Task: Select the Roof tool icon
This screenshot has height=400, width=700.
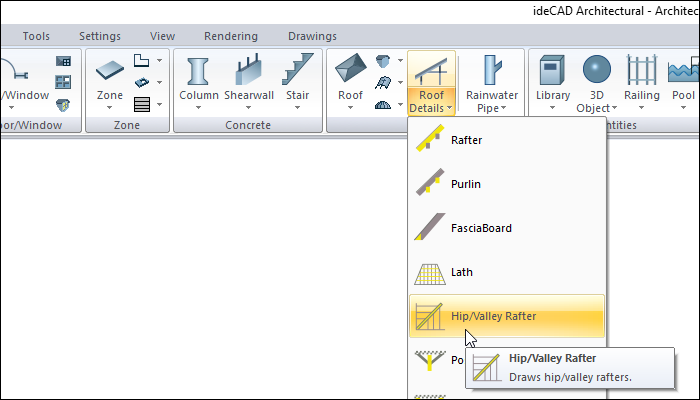Action: 350,72
